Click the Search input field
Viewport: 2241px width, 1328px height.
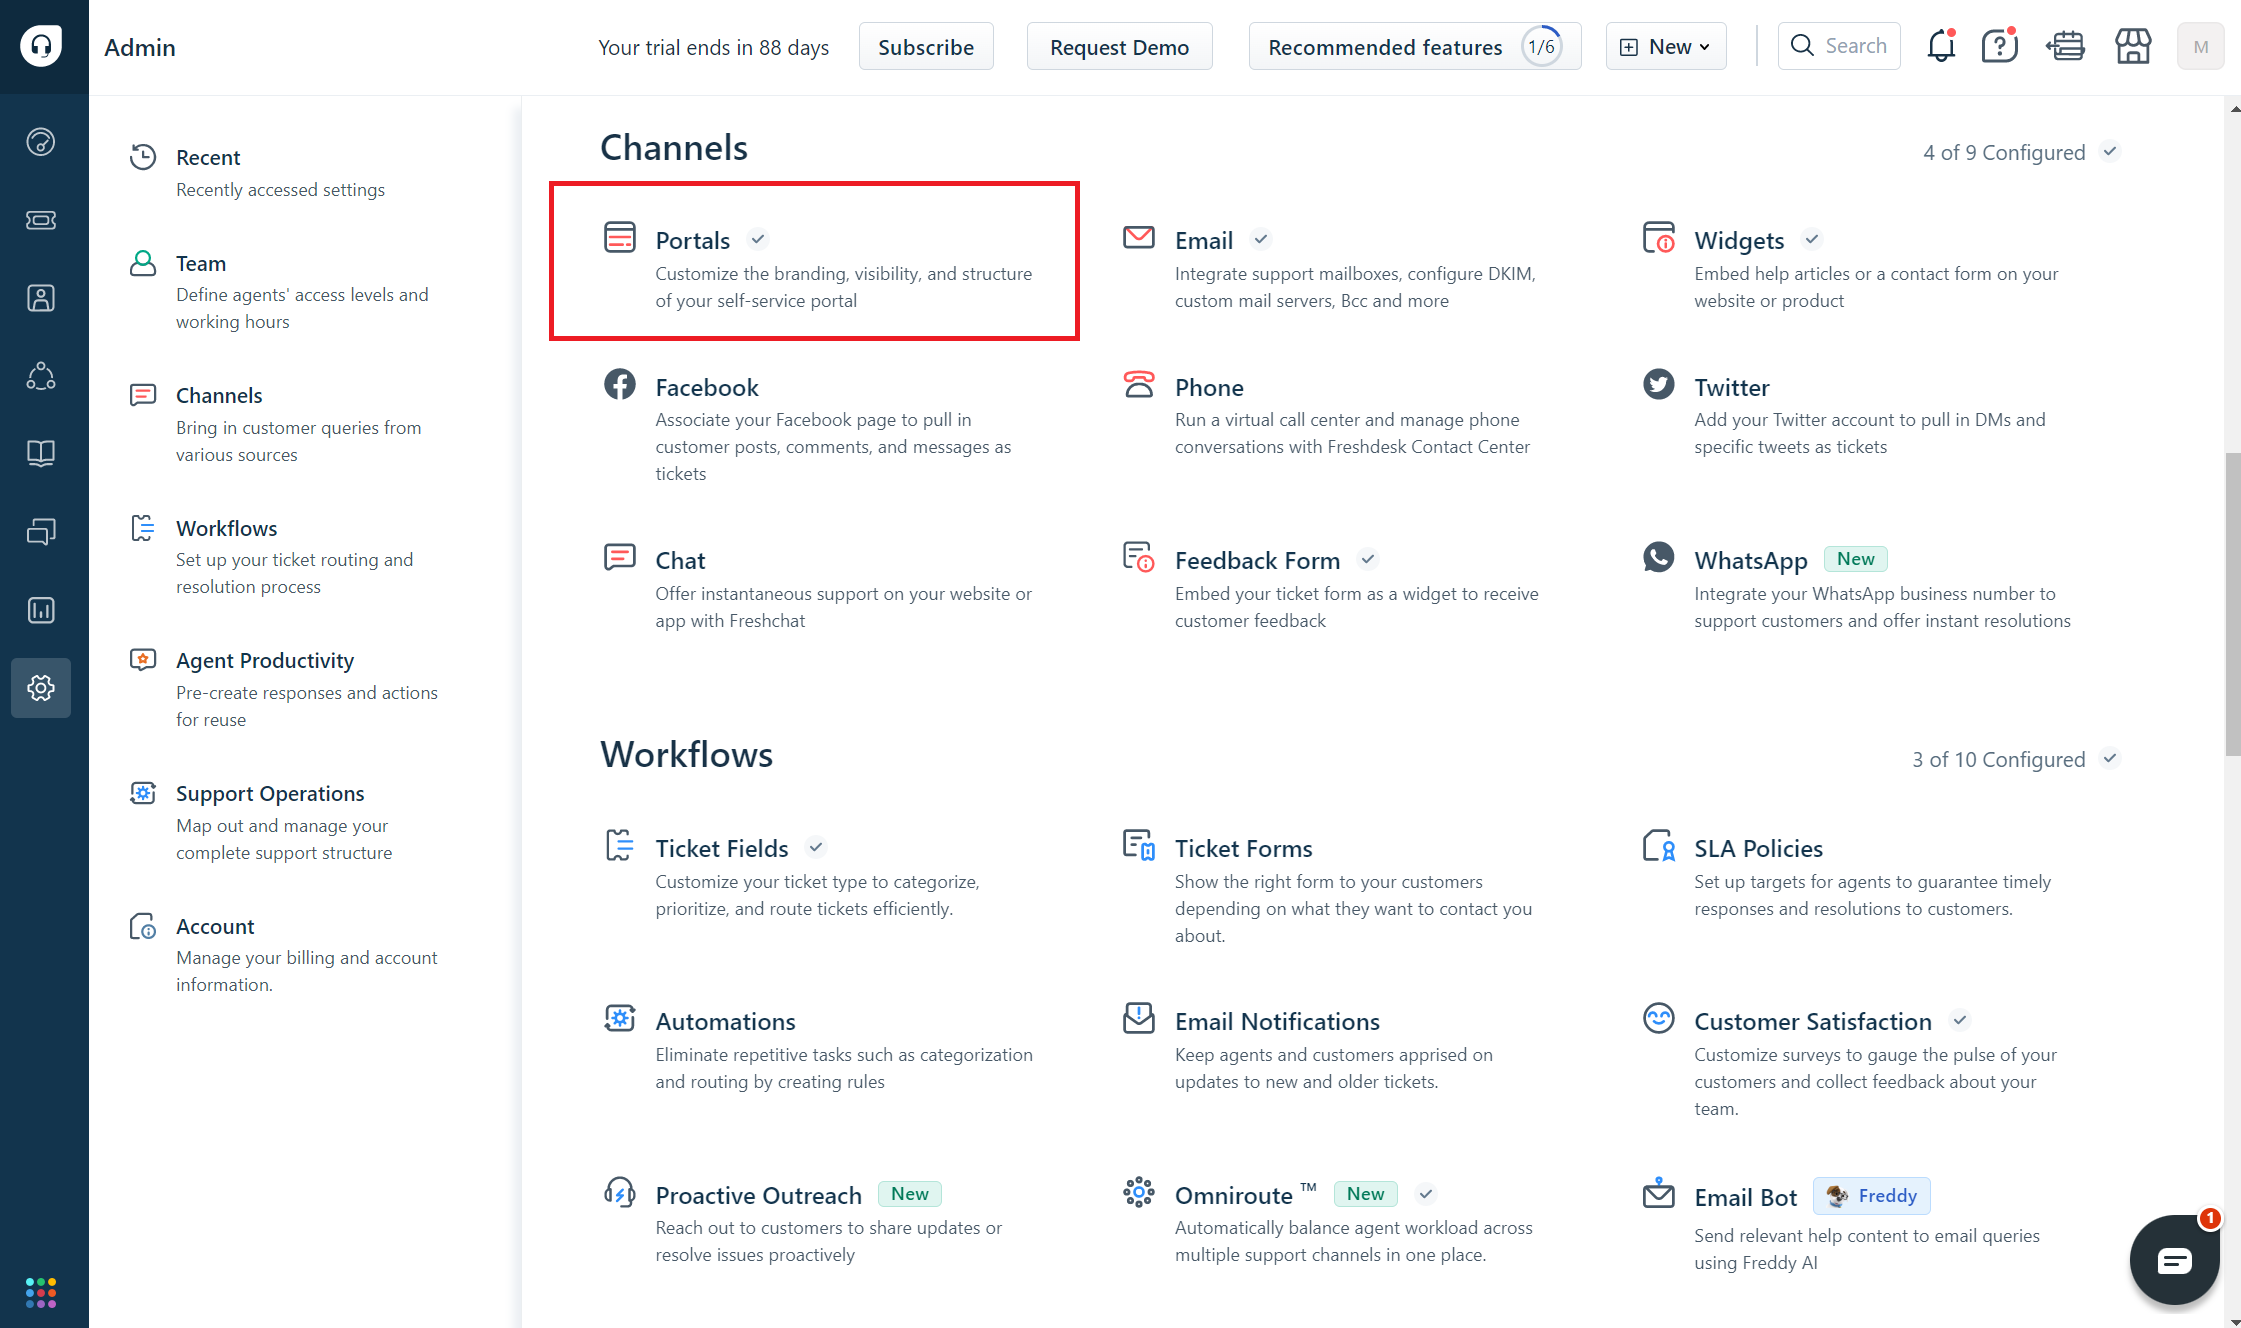point(1840,46)
